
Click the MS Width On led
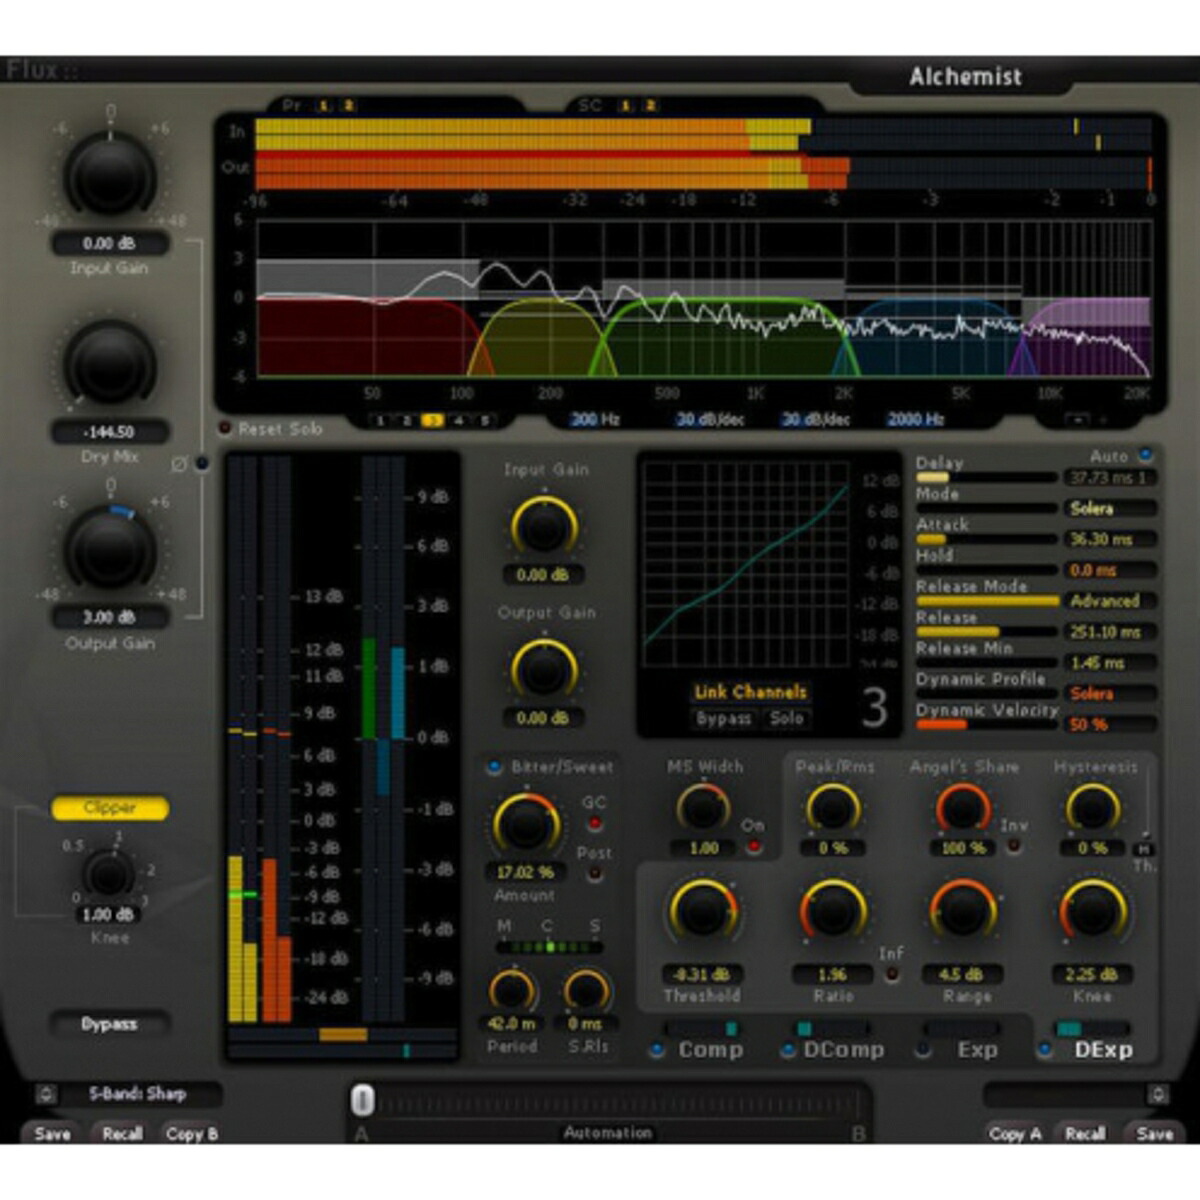(752, 847)
